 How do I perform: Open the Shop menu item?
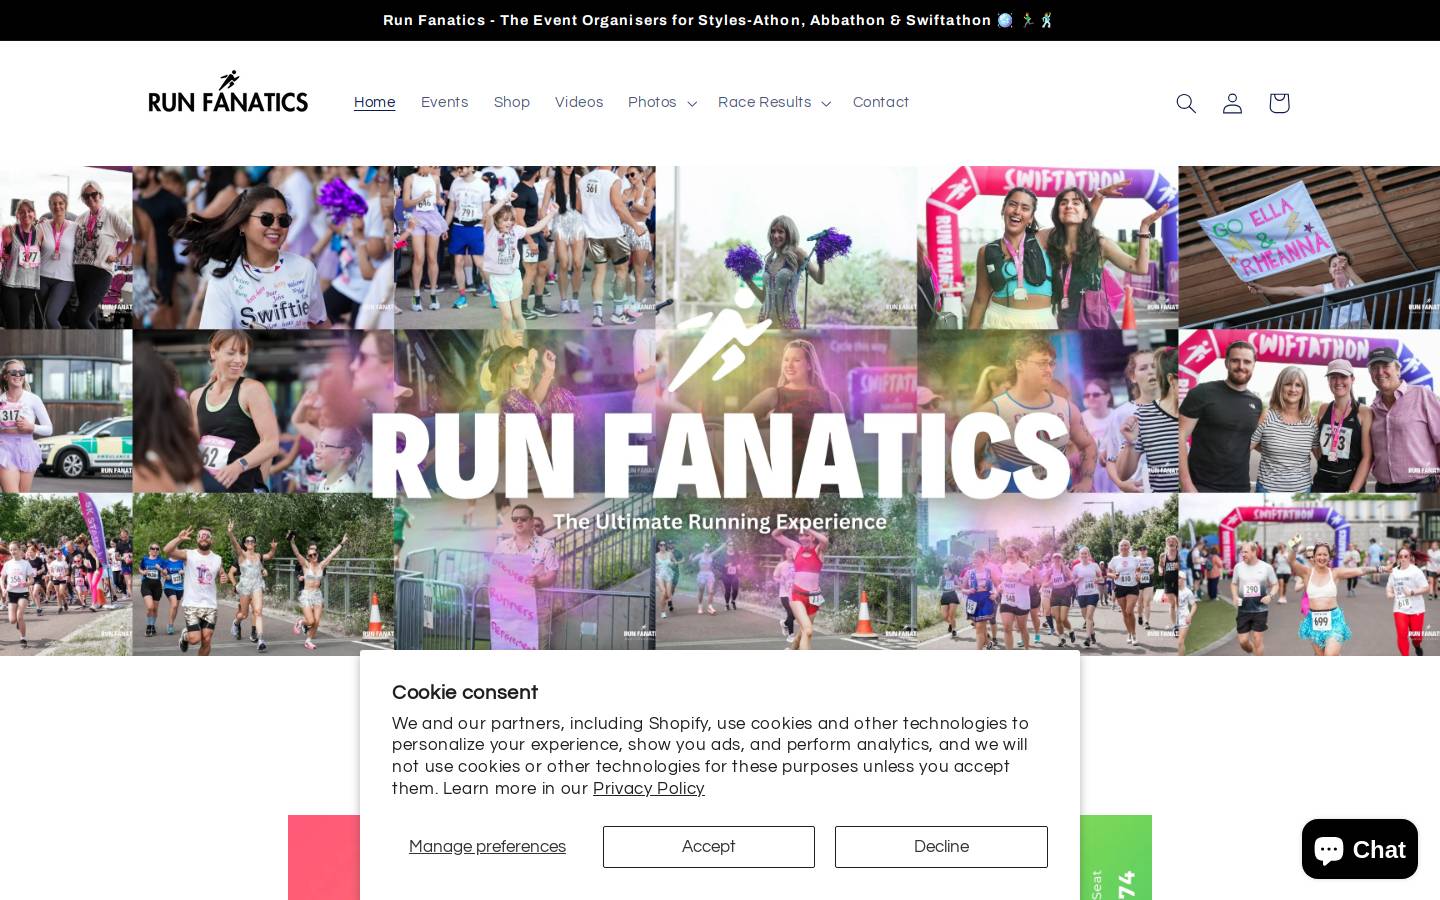512,102
